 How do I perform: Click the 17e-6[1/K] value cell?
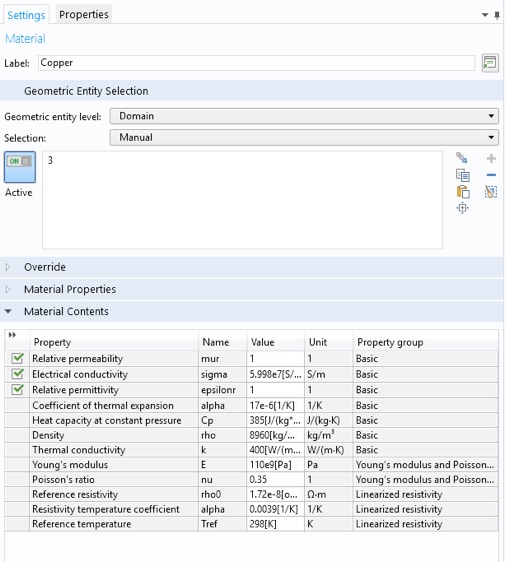(275, 405)
